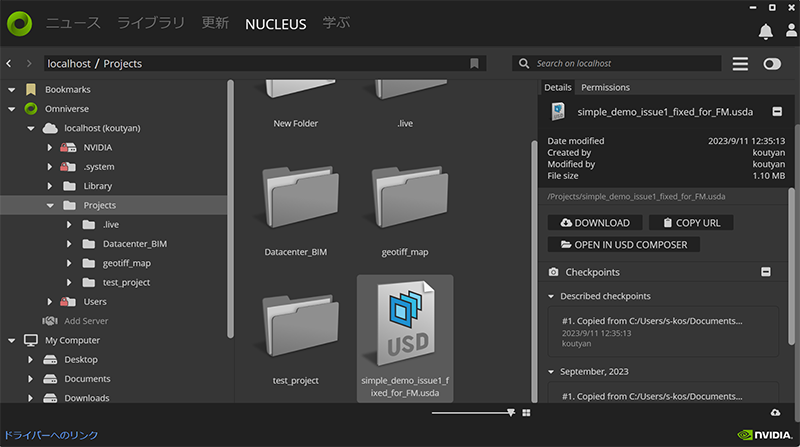Open the hamburger options menu
This screenshot has width=800, height=447.
(x=740, y=64)
